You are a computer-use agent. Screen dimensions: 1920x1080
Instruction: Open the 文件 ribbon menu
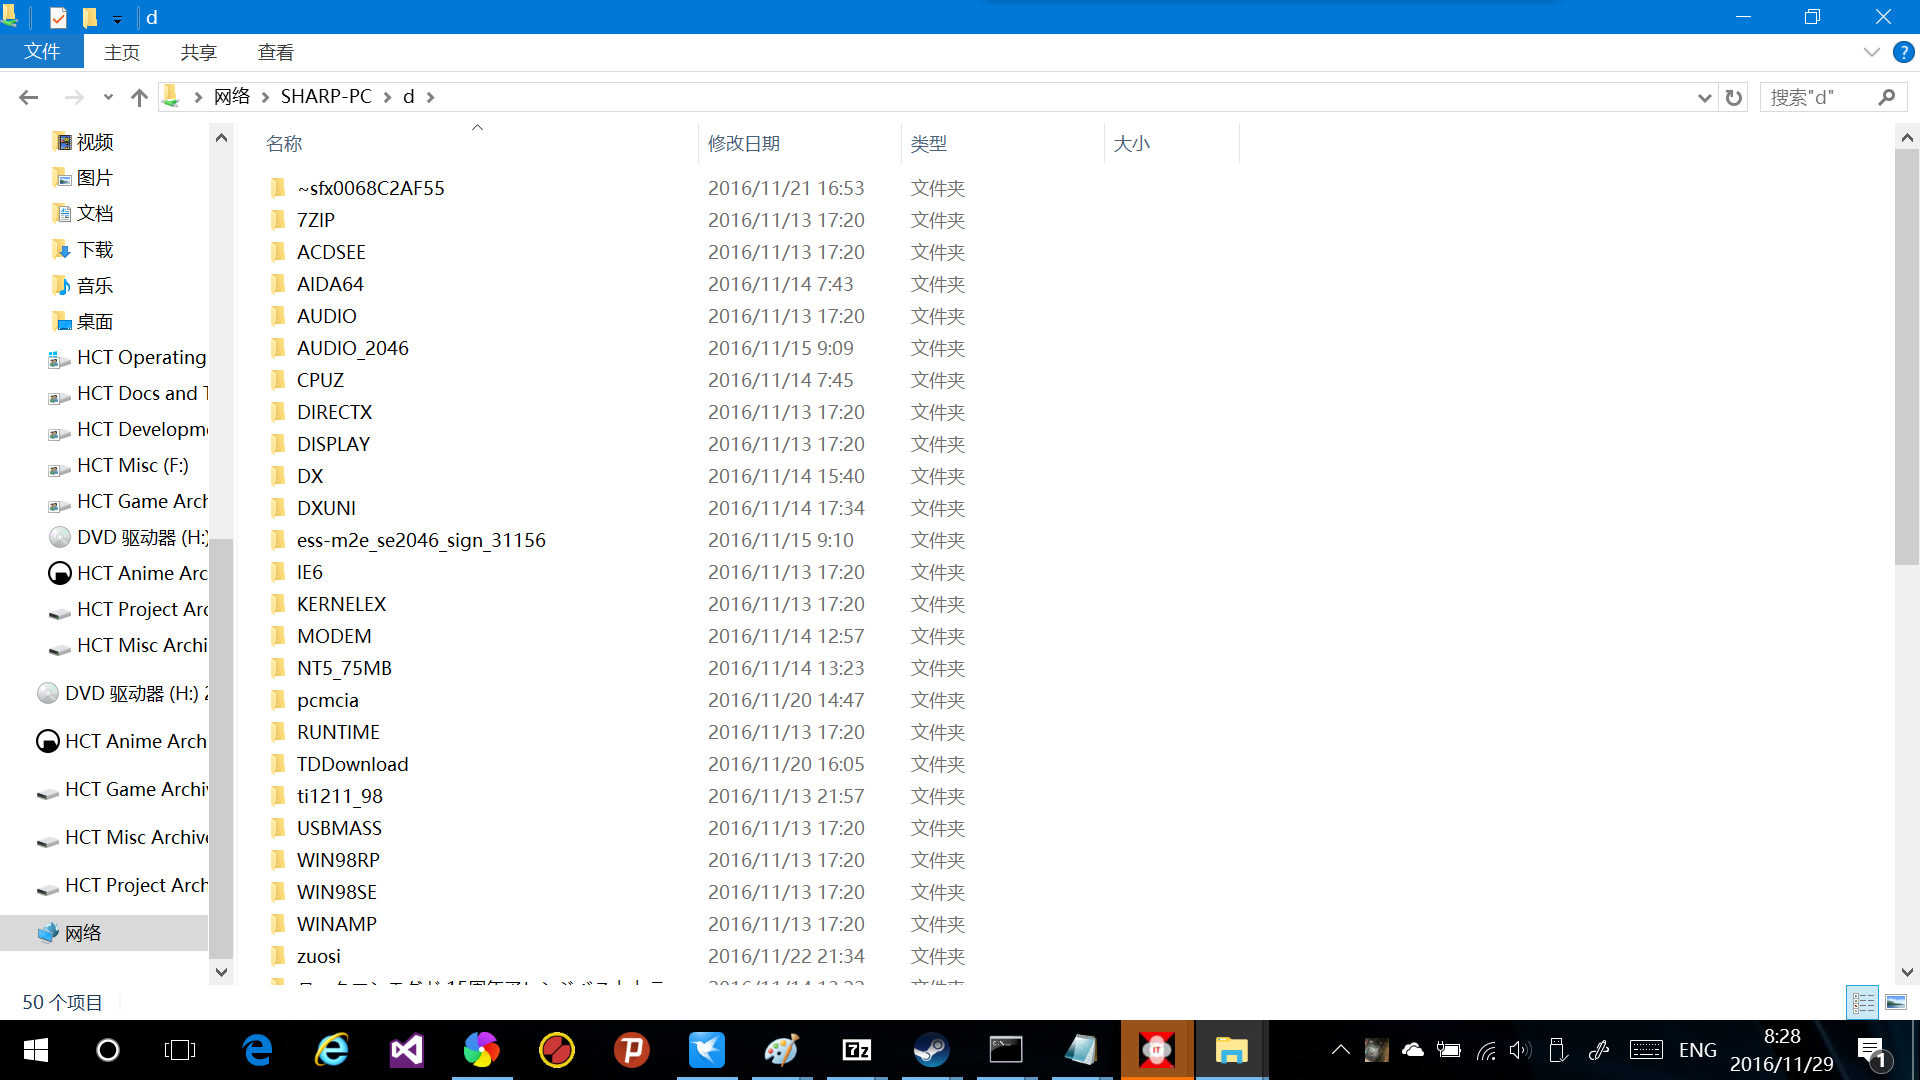tap(42, 52)
